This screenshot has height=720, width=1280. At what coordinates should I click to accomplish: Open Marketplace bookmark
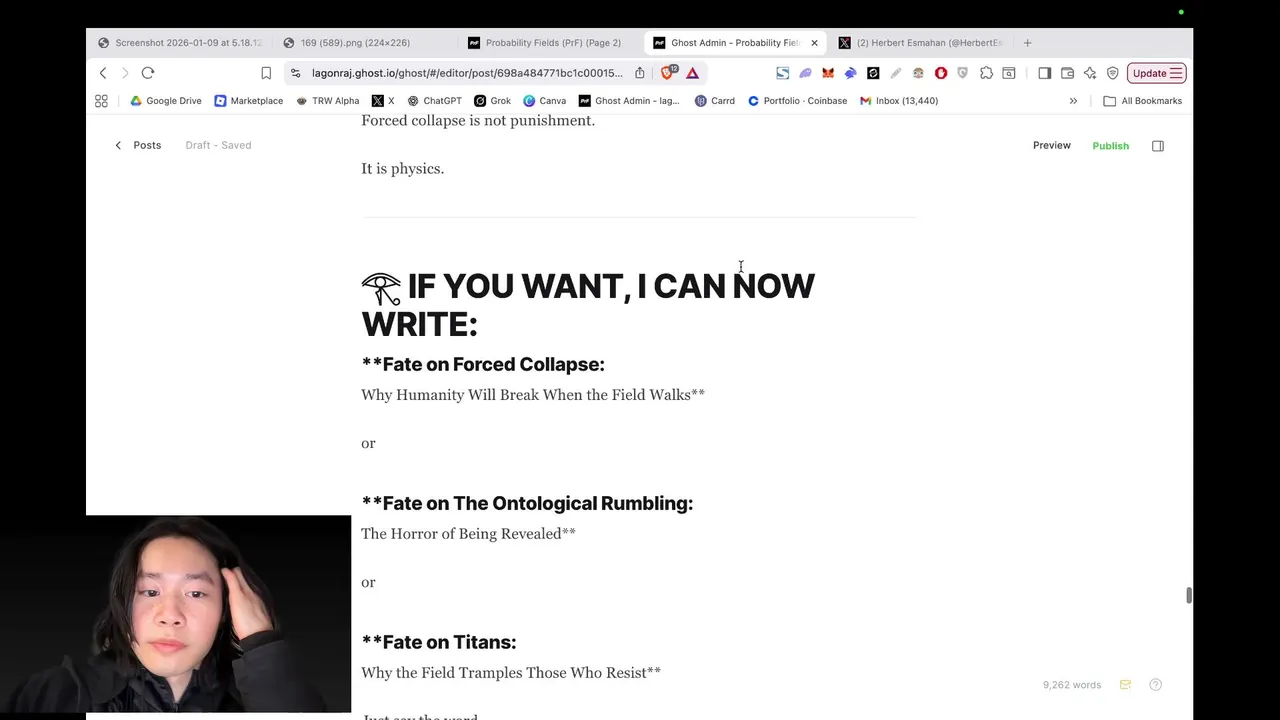point(248,101)
